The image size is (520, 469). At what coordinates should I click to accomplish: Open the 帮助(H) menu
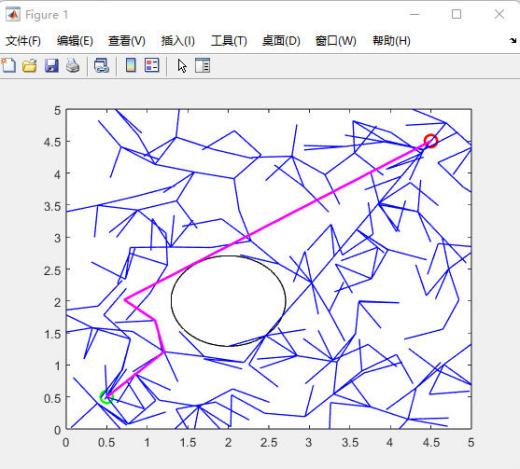391,41
